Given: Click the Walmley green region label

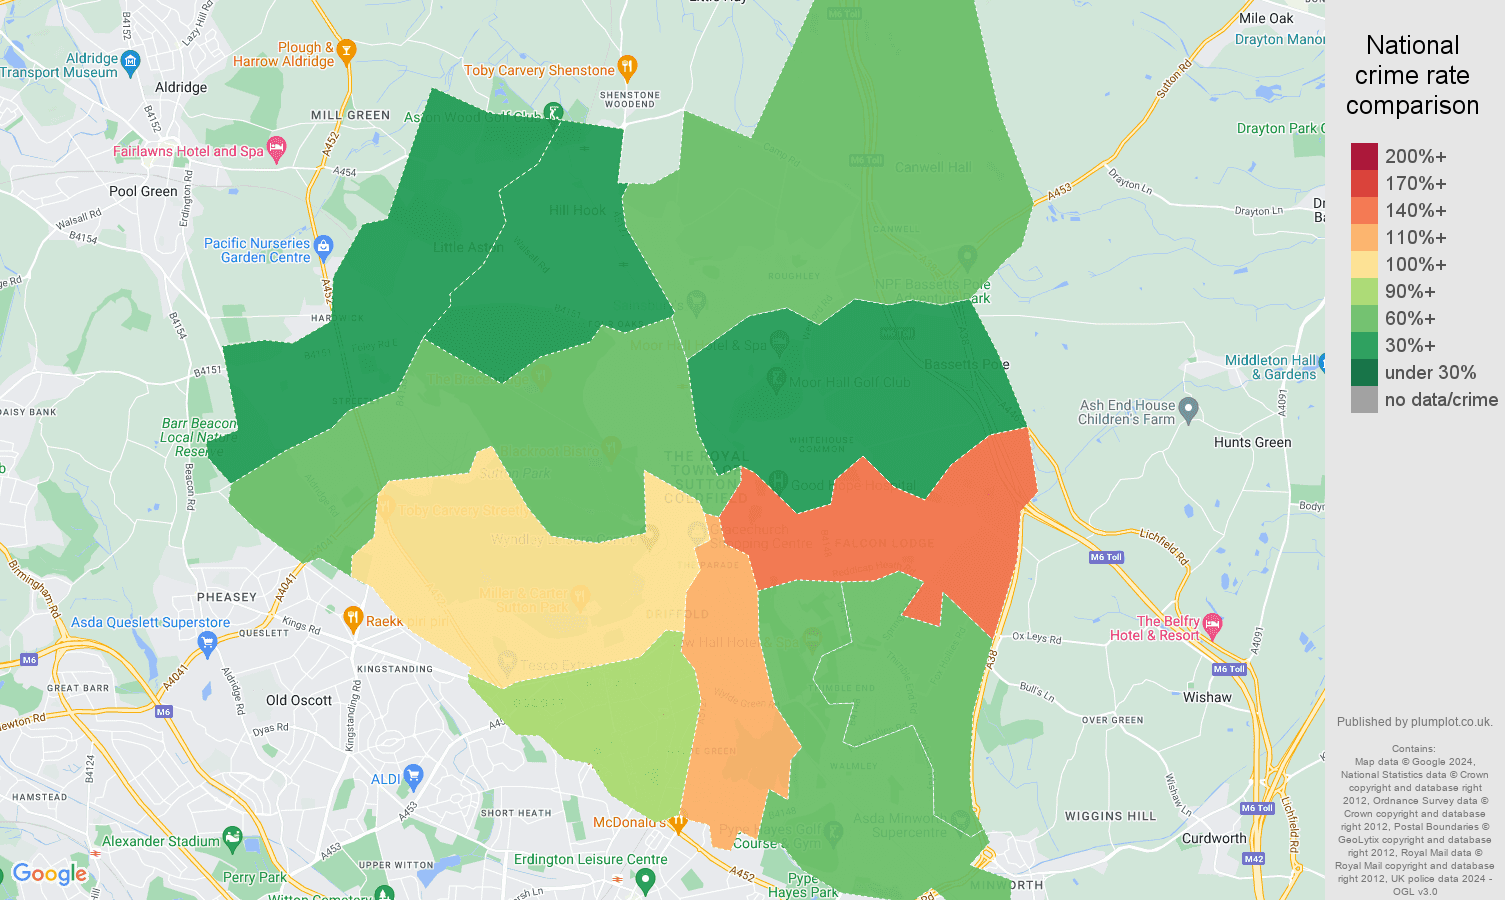Looking at the screenshot, I should coord(853,766).
